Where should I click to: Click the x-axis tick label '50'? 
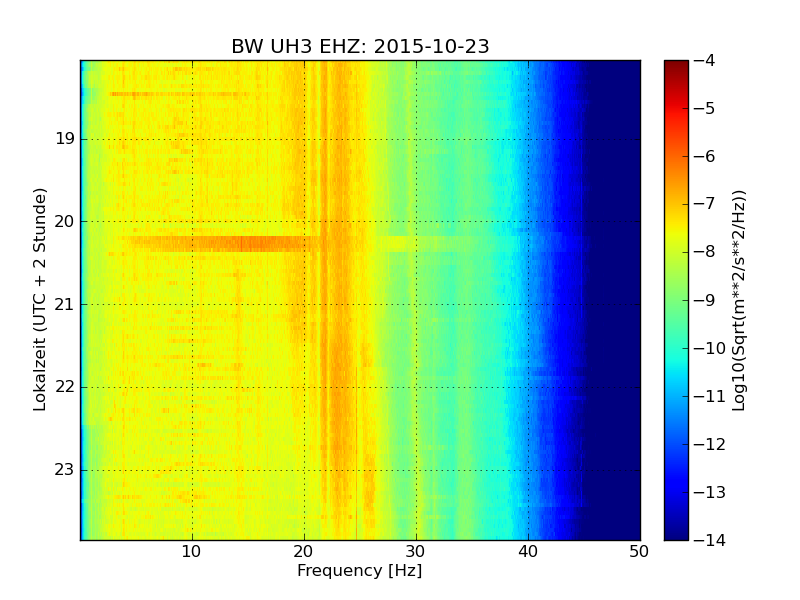tap(639, 552)
